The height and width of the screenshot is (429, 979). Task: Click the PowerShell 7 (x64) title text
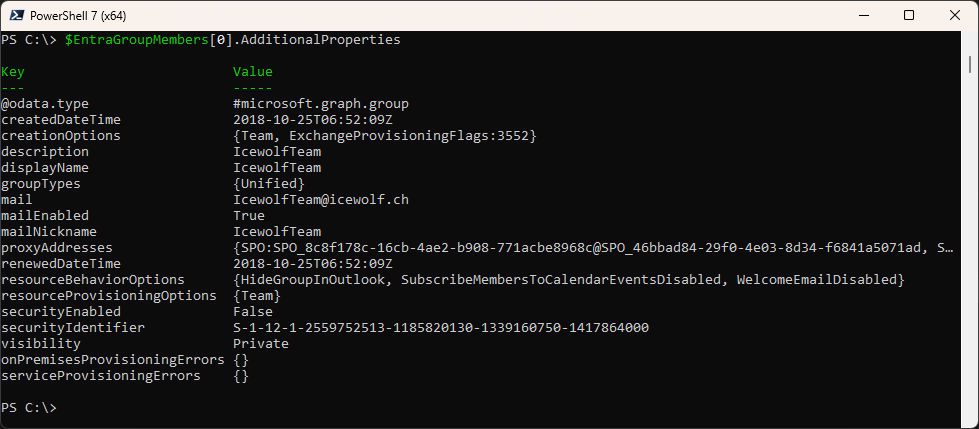pyautogui.click(x=78, y=16)
